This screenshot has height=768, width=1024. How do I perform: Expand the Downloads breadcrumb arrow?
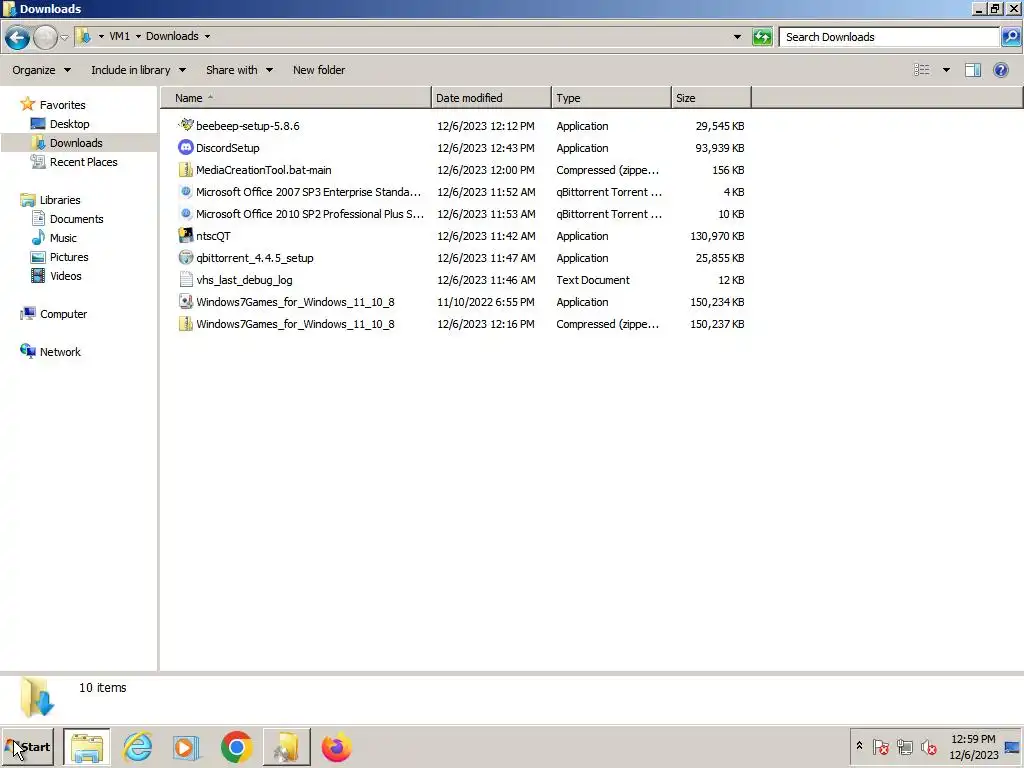click(x=207, y=37)
